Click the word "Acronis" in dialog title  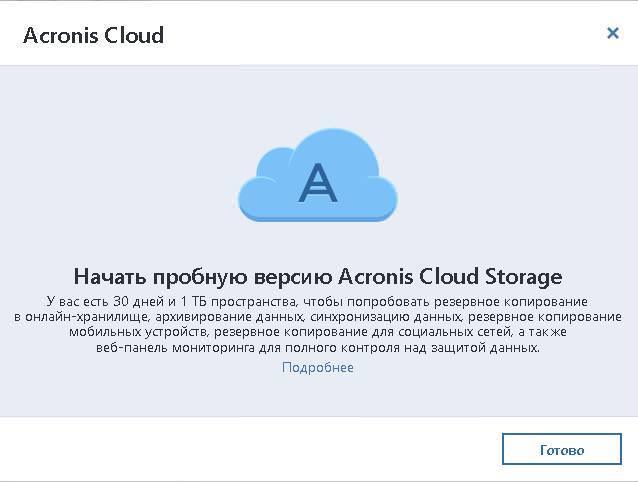click(x=61, y=35)
